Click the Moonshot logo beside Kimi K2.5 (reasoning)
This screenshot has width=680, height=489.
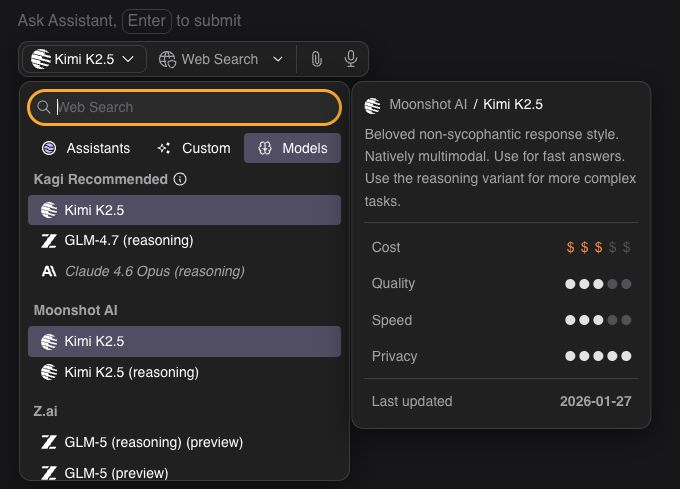click(x=49, y=372)
